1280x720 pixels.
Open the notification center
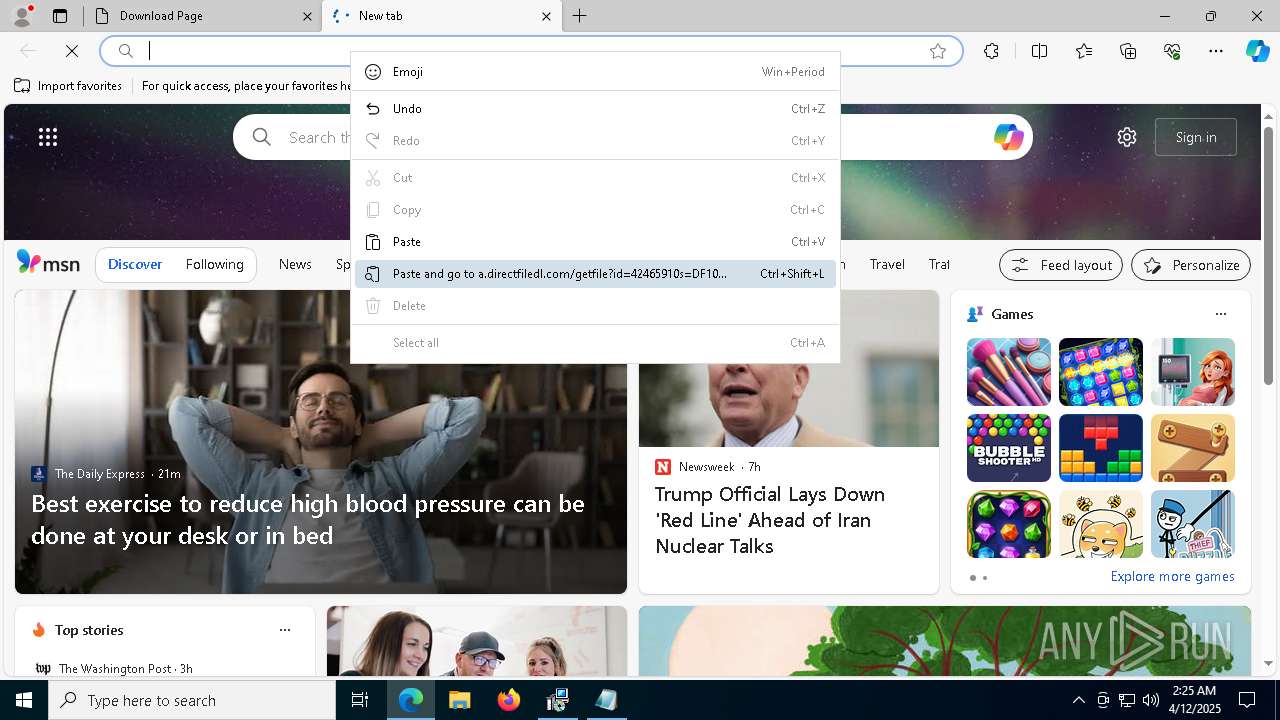1247,700
